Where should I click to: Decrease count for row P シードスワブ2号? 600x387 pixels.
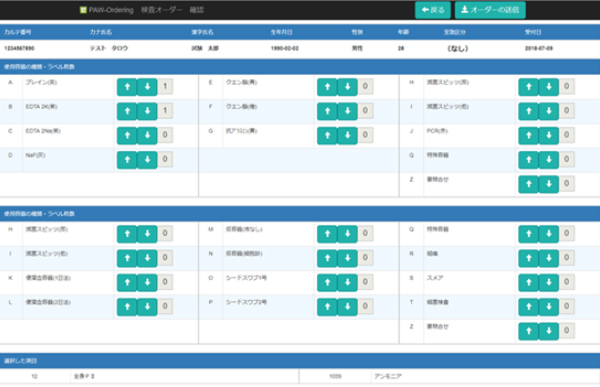(347, 307)
